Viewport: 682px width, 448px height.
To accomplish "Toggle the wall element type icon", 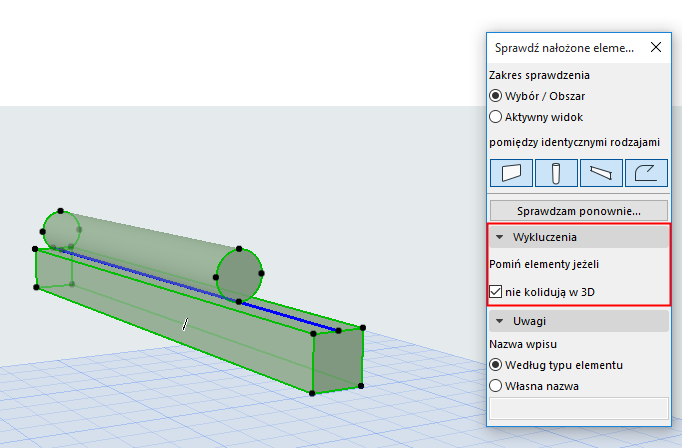I will (x=511, y=173).
